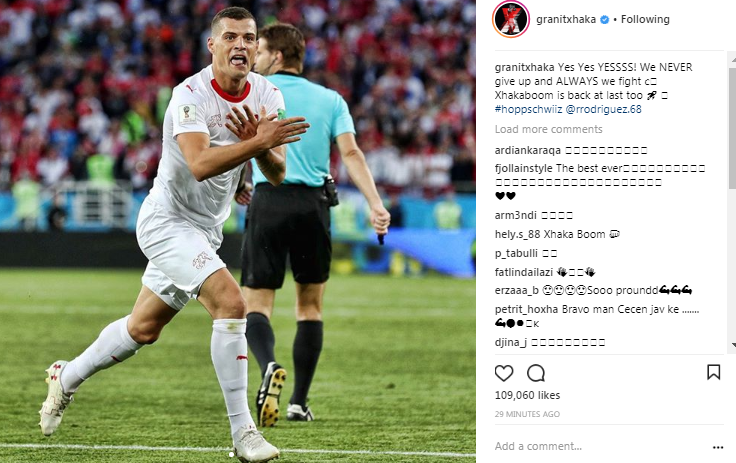The height and width of the screenshot is (463, 736).
Task: Open the three-dot more options menu
Action: pos(718,448)
